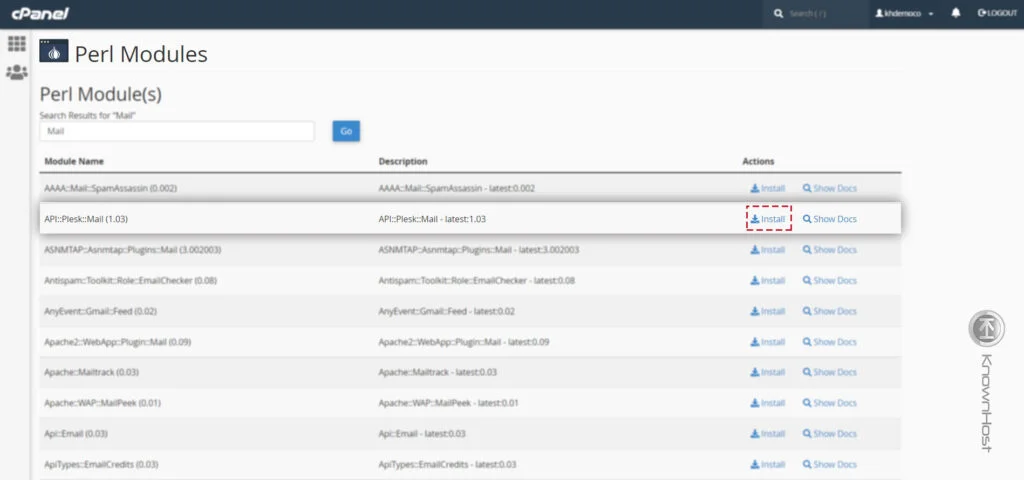Focus the module search box containing Mail
Screen dimensions: 1024x480
click(177, 131)
